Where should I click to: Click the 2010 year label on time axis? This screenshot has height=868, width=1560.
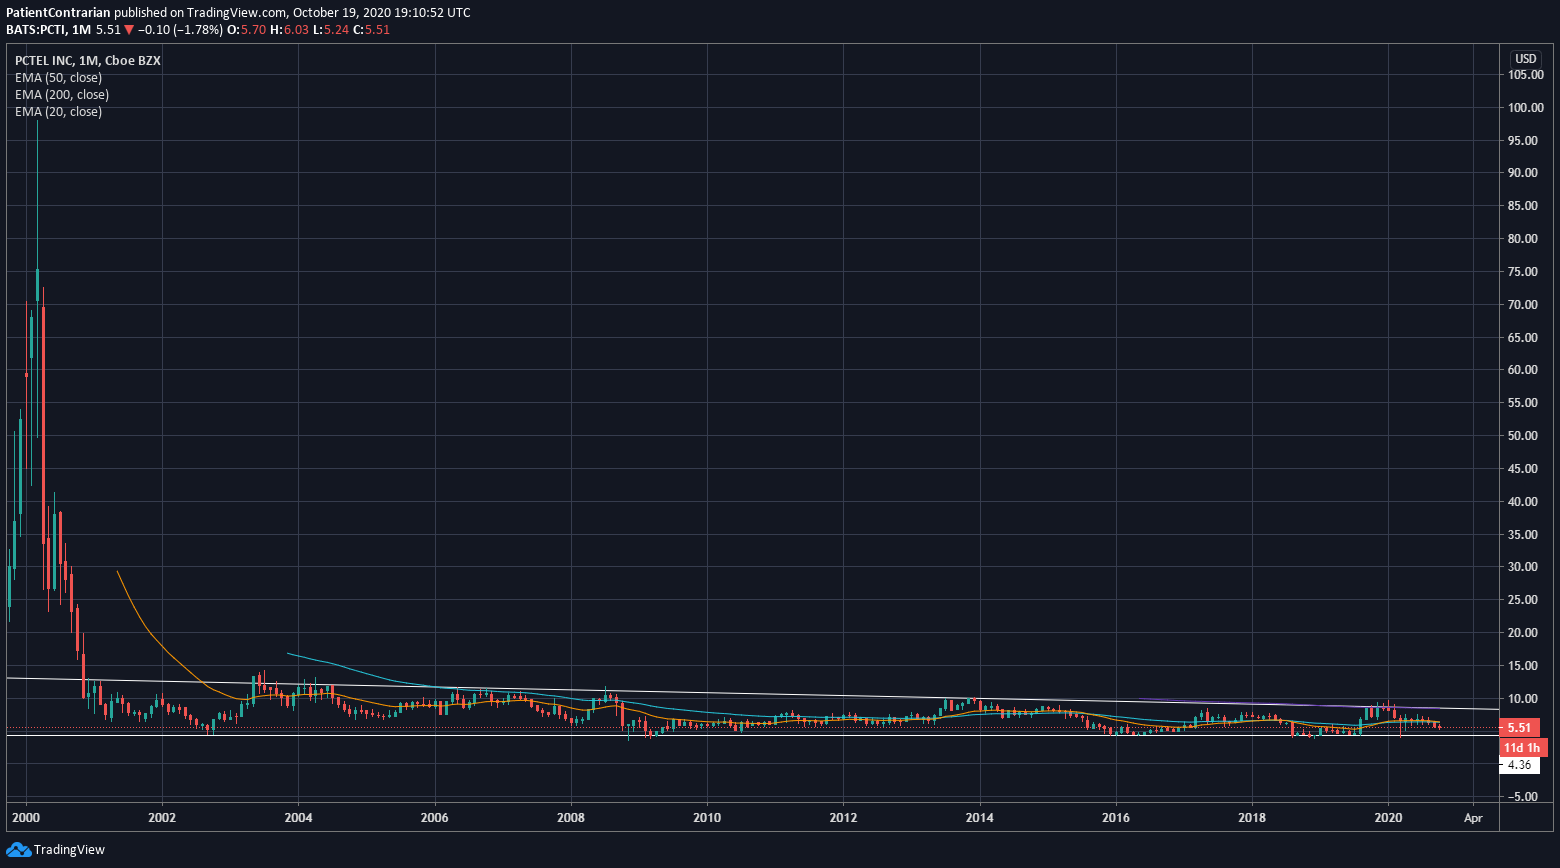tap(707, 817)
